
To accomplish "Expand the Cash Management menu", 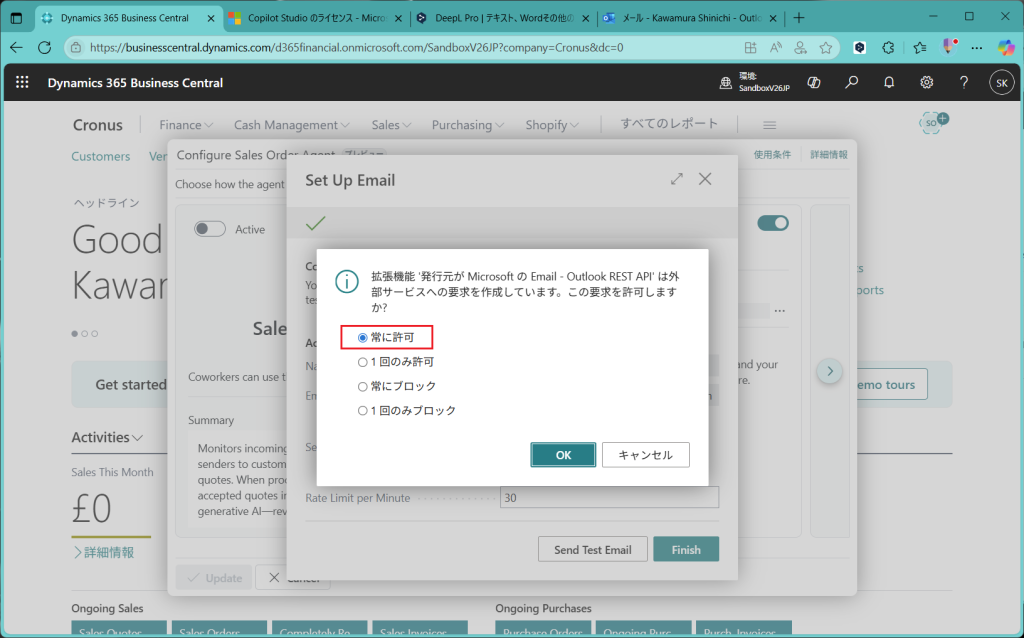I will tap(291, 125).
